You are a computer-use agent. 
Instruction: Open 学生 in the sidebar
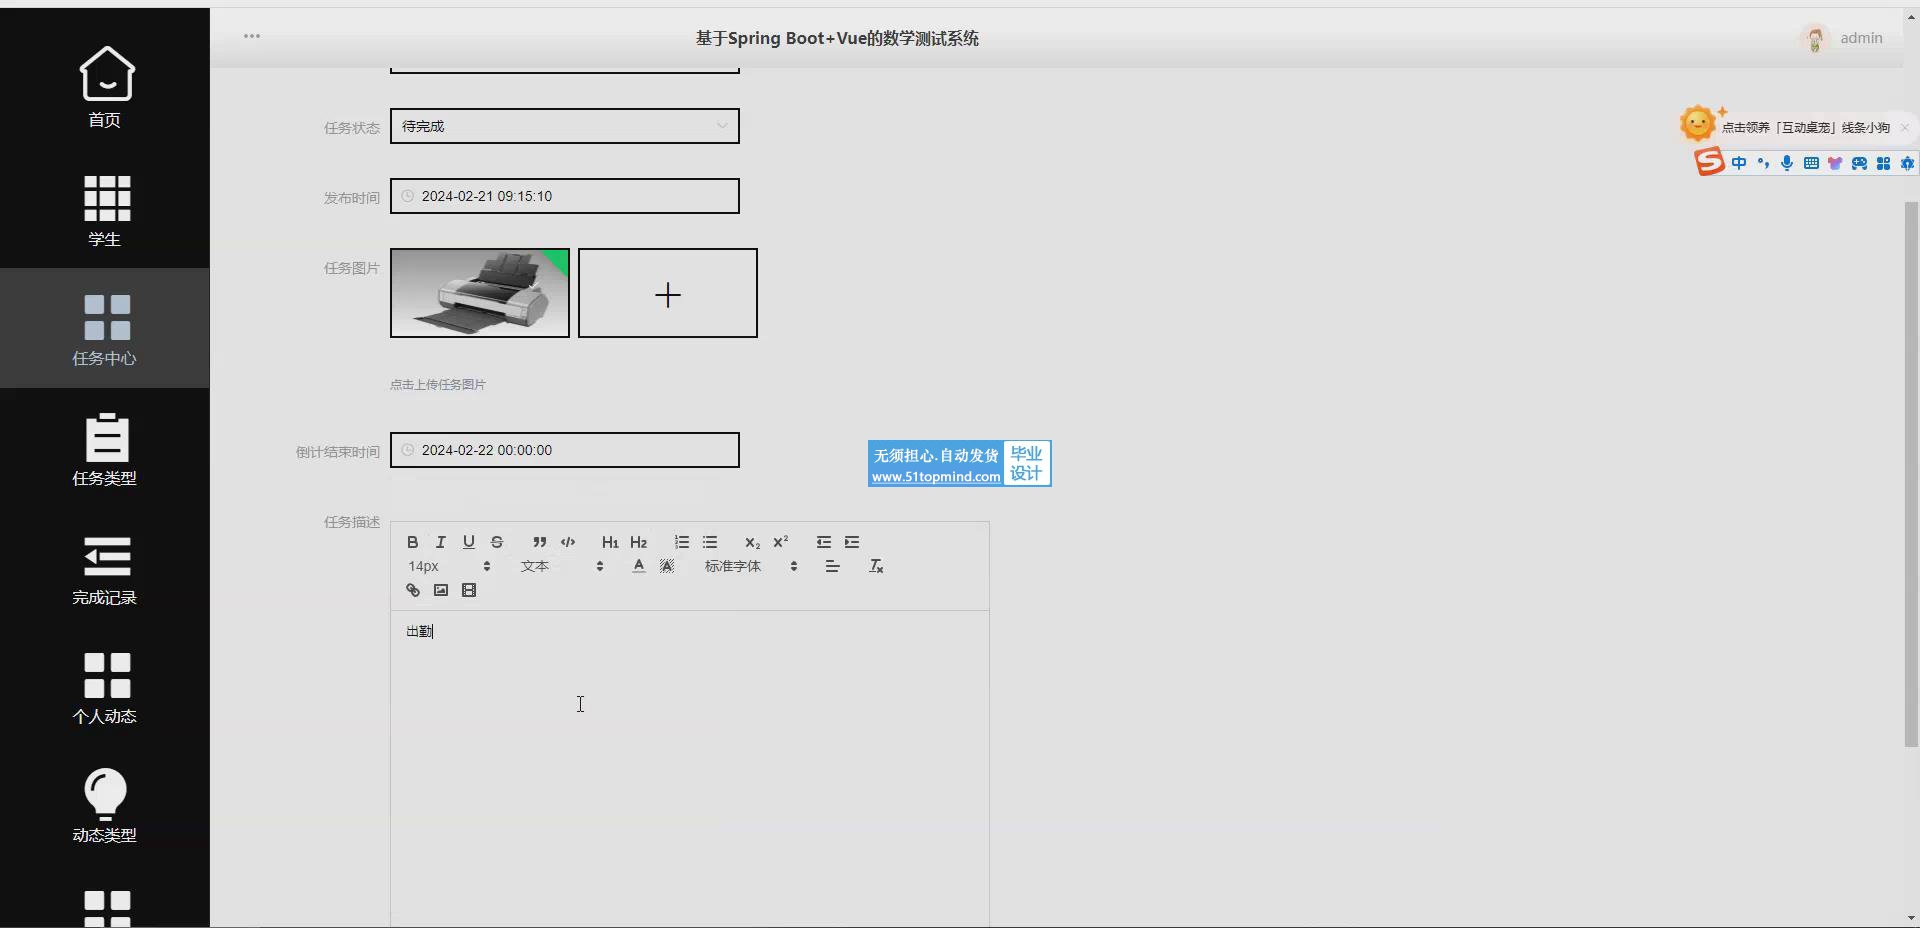click(105, 209)
